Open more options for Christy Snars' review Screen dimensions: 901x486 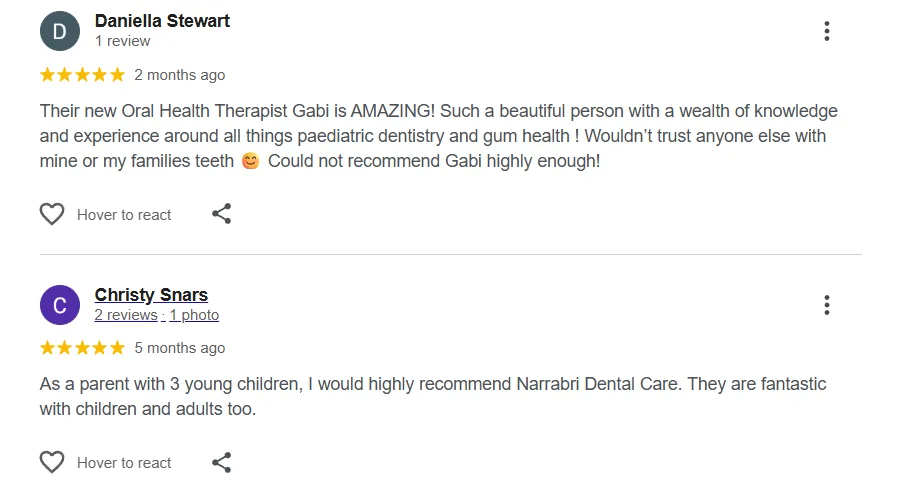click(826, 305)
